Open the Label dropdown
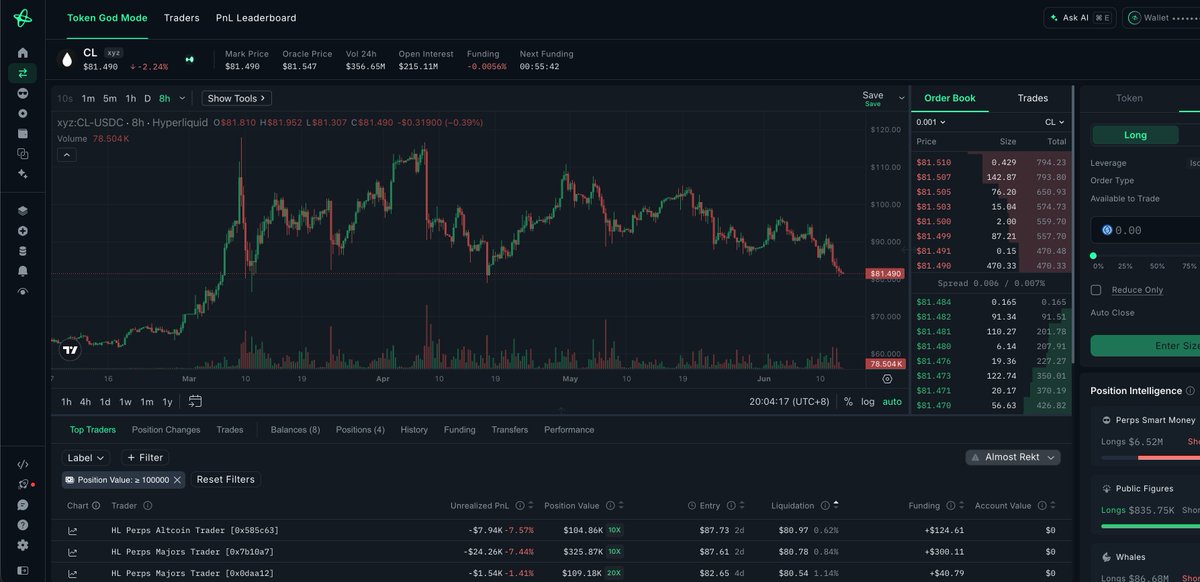The image size is (1200, 582). click(86, 458)
